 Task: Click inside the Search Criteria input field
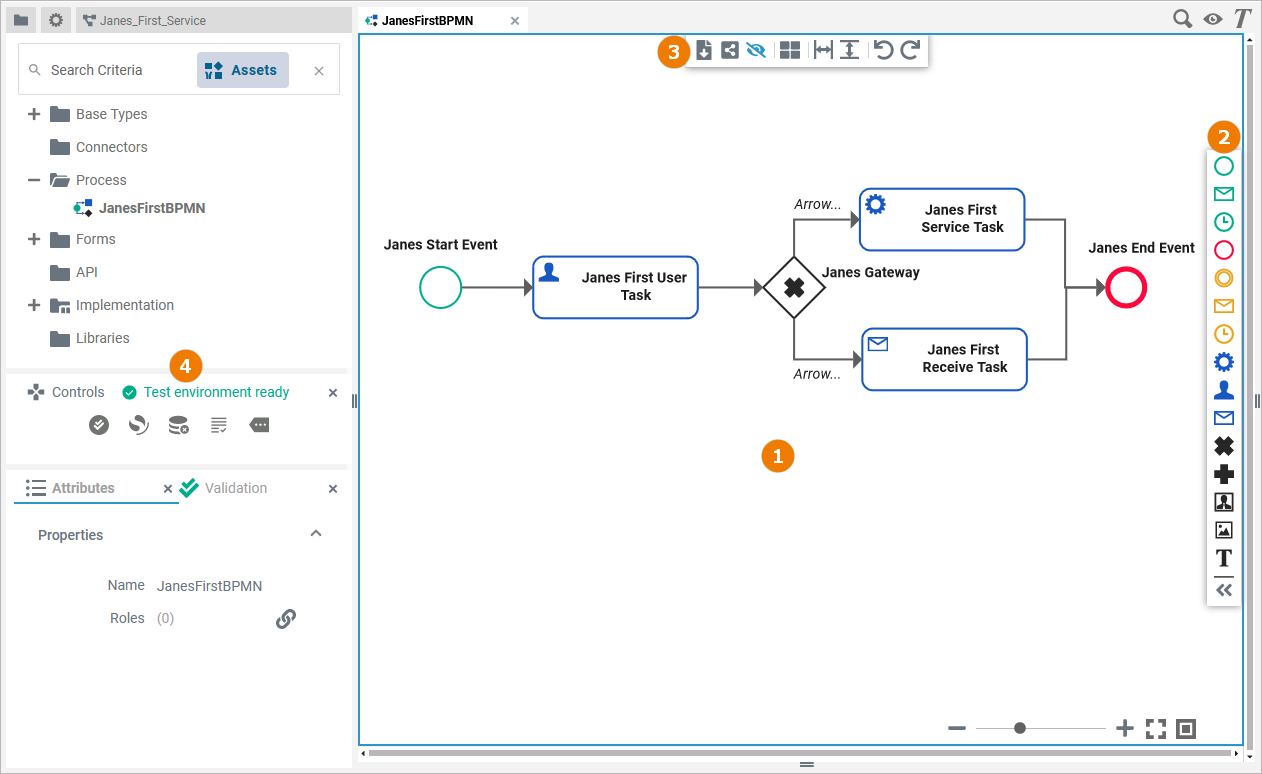coord(110,69)
